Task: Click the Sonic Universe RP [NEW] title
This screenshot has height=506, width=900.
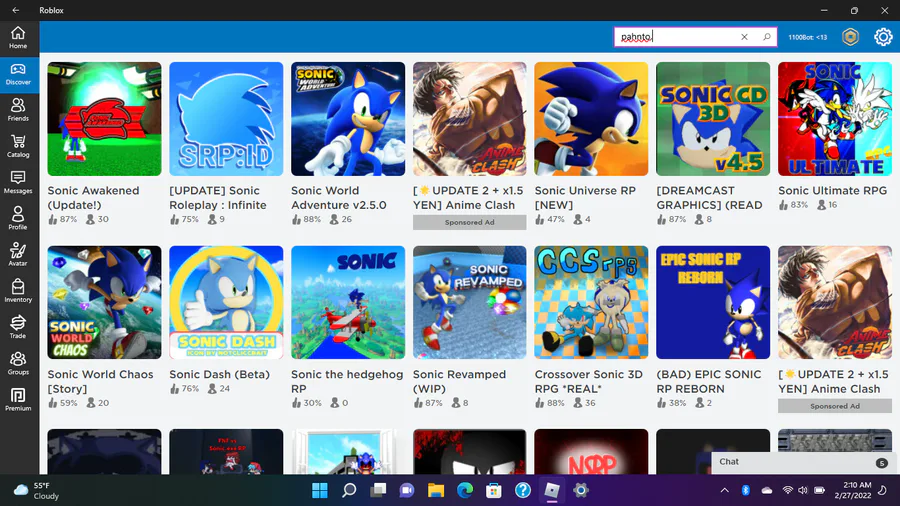Action: click(585, 197)
